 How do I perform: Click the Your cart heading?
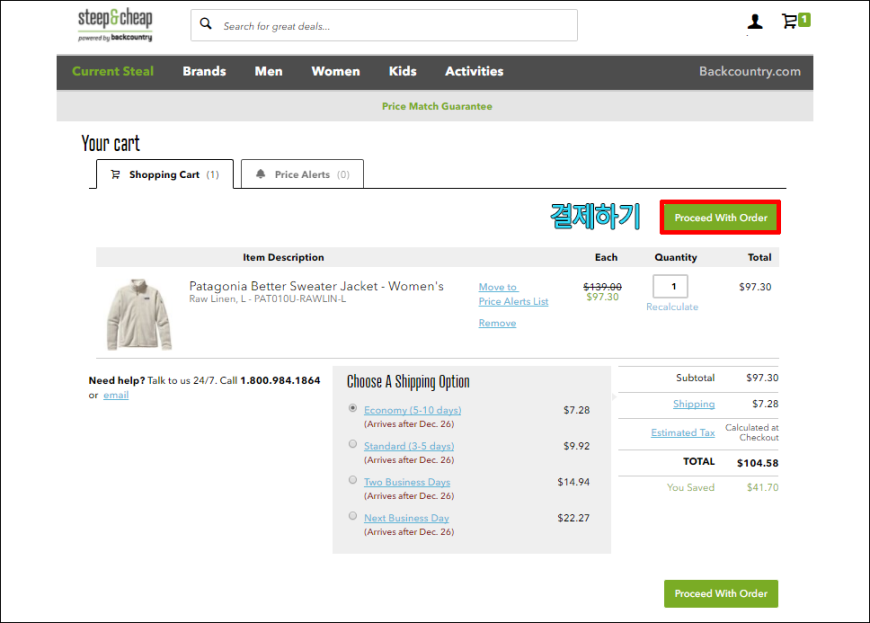click(110, 143)
